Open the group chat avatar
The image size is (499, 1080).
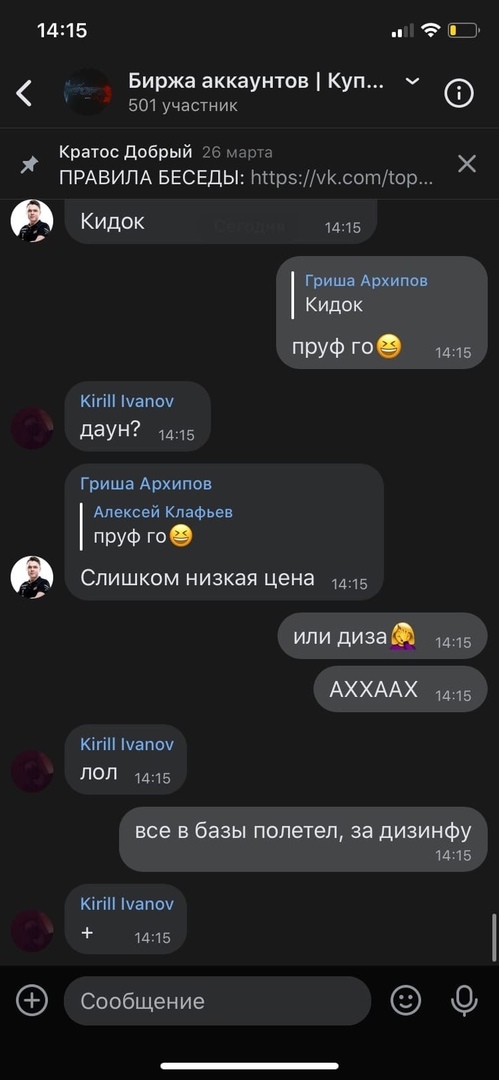pos(88,92)
